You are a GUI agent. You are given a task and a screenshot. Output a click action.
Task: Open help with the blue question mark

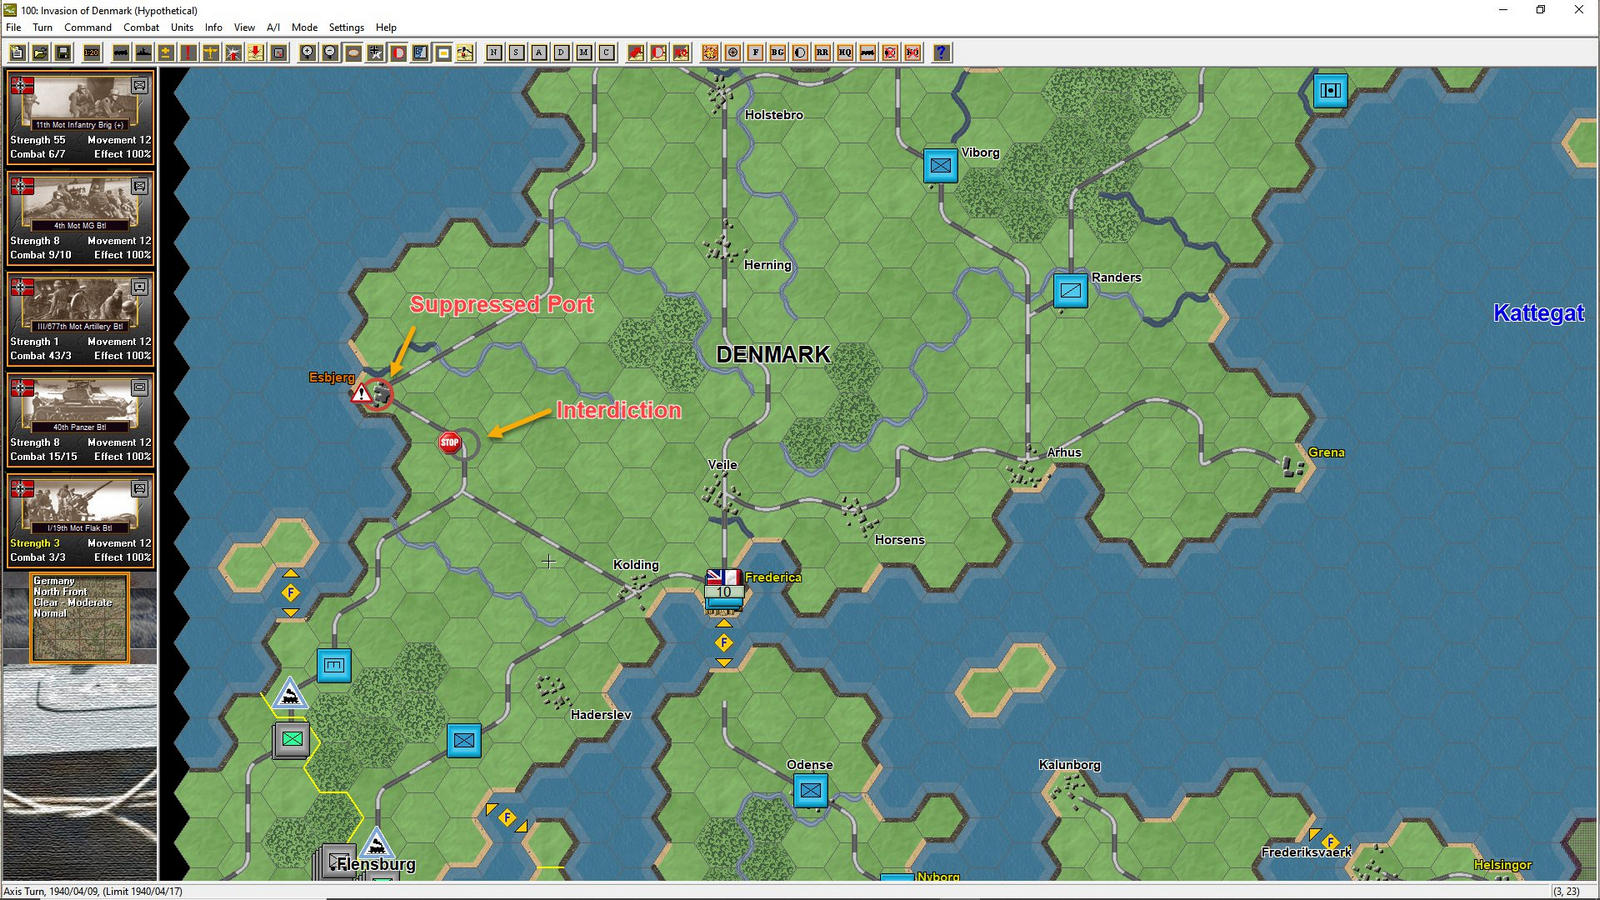click(941, 53)
